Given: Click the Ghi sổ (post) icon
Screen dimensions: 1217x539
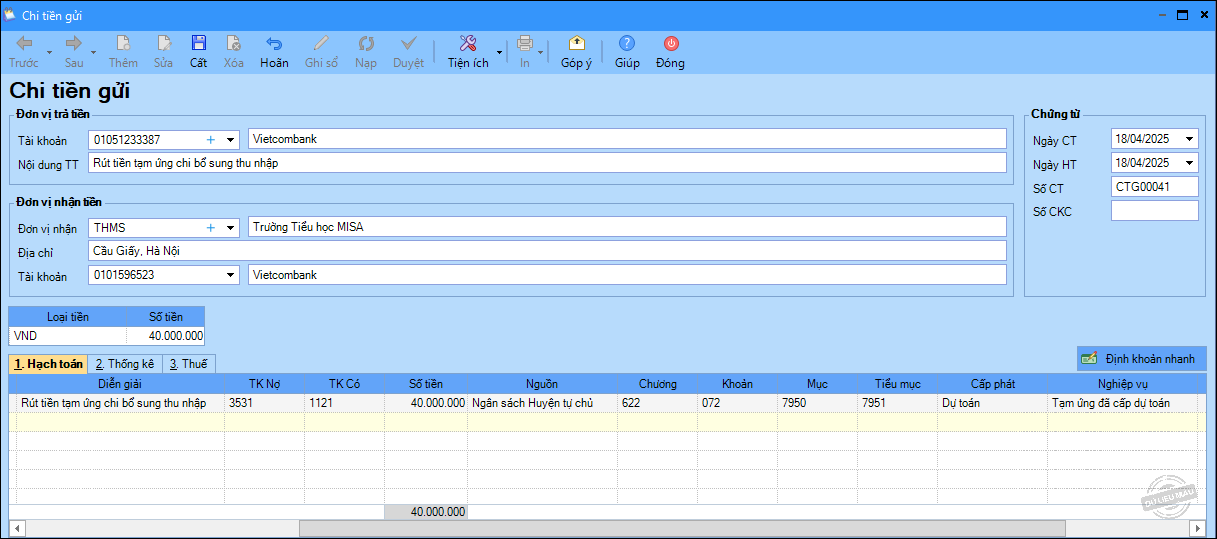Looking at the screenshot, I should pos(321,43).
